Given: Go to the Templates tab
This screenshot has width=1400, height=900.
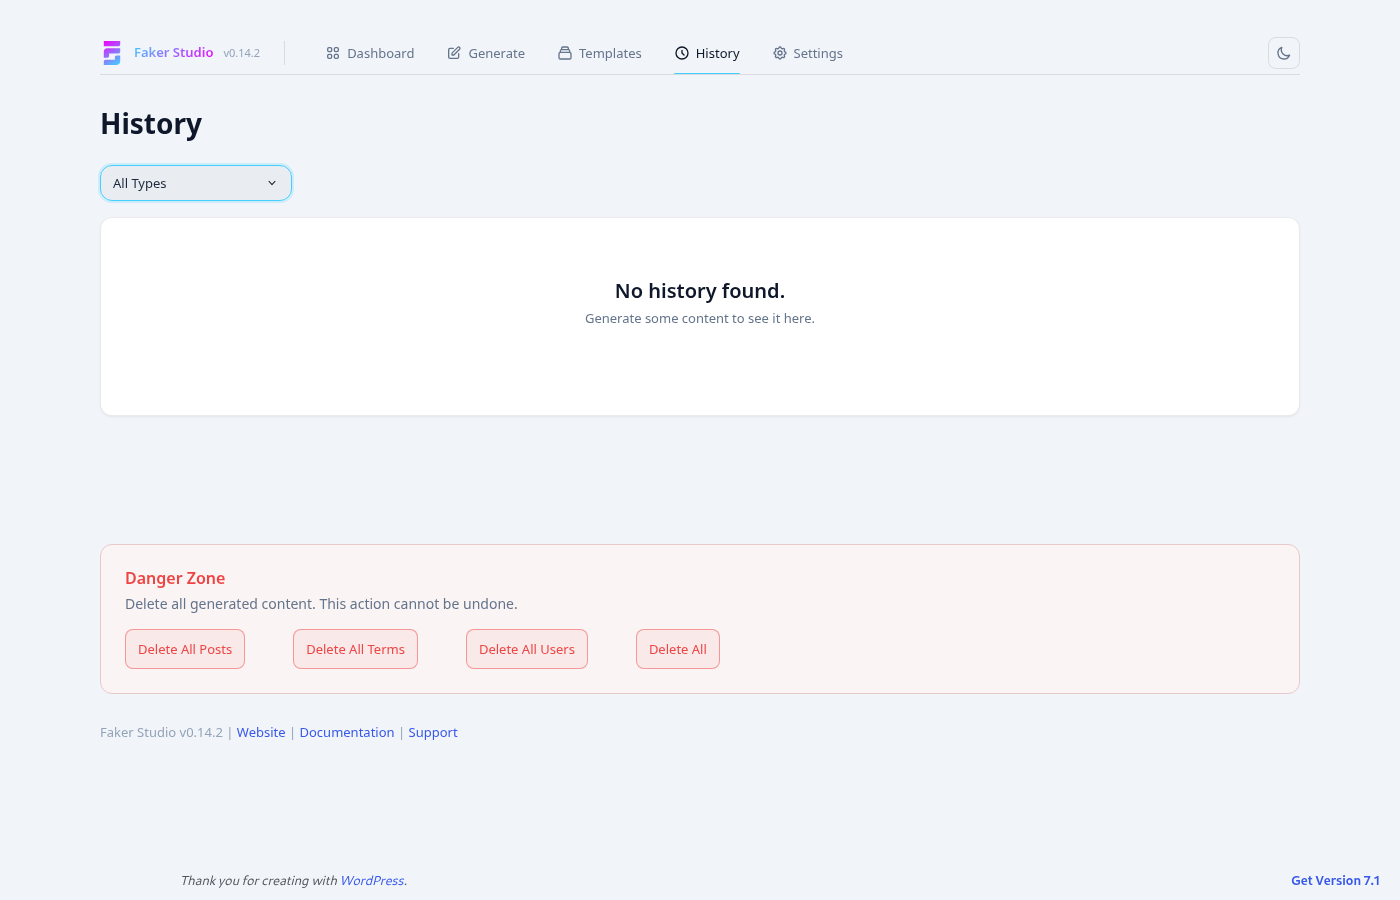Looking at the screenshot, I should [x=600, y=53].
